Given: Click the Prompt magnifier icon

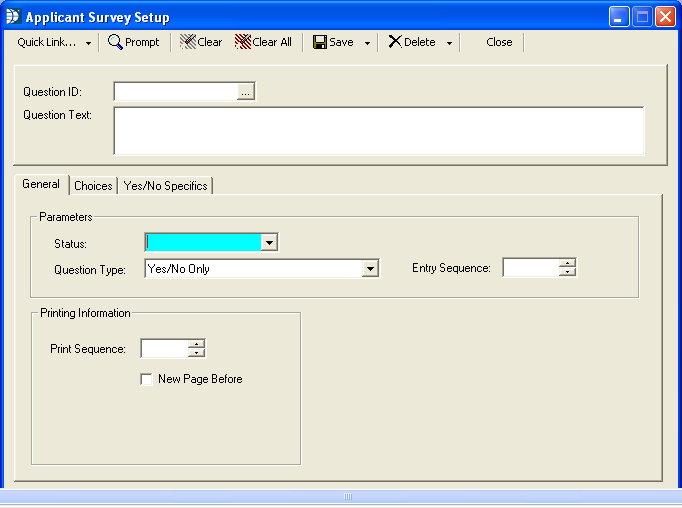Looking at the screenshot, I should [115, 42].
